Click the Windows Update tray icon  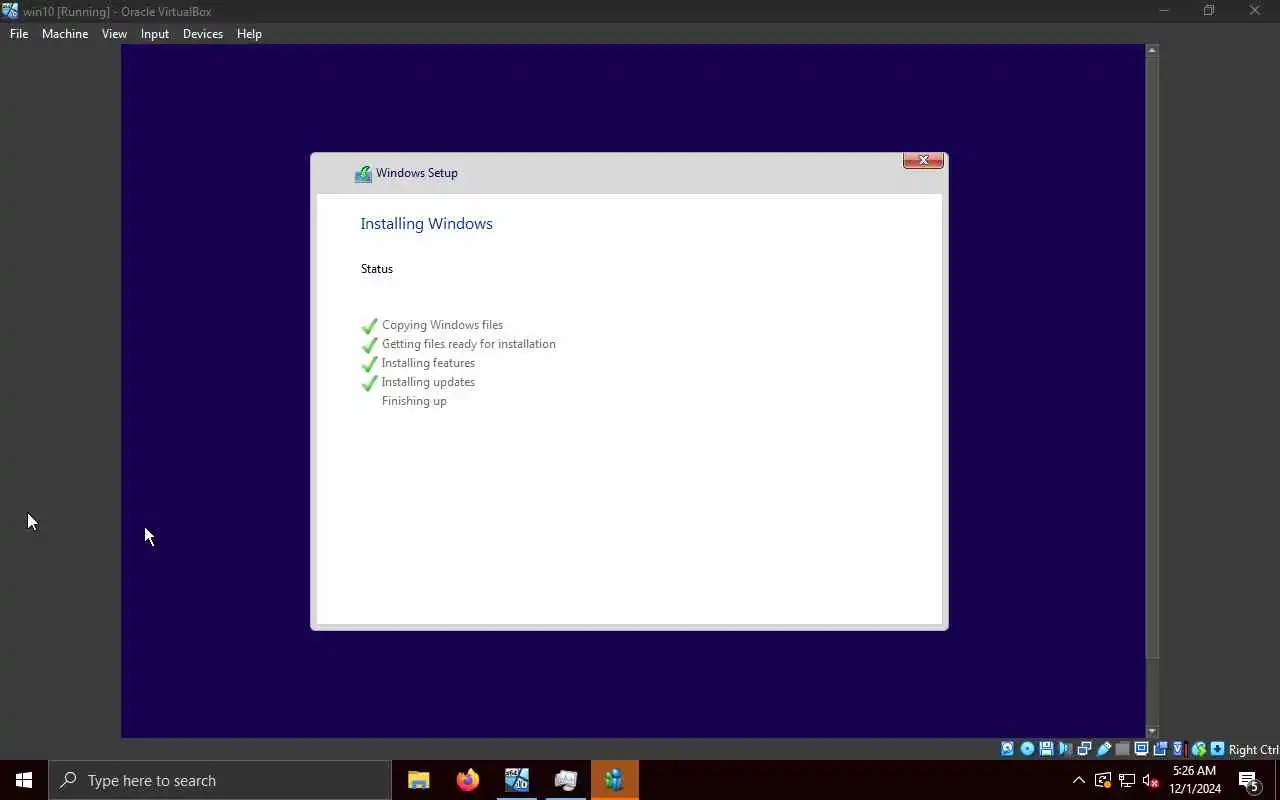click(1103, 780)
